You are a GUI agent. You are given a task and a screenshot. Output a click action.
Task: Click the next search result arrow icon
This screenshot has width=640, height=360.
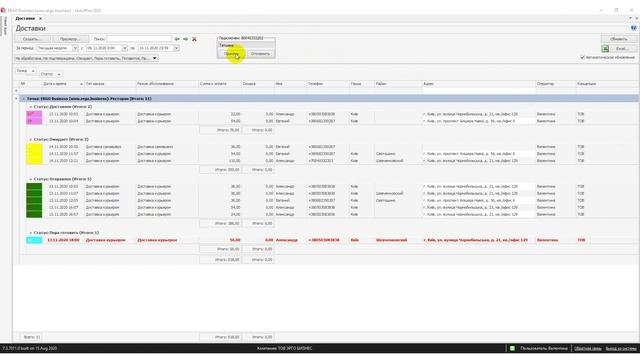(185, 39)
